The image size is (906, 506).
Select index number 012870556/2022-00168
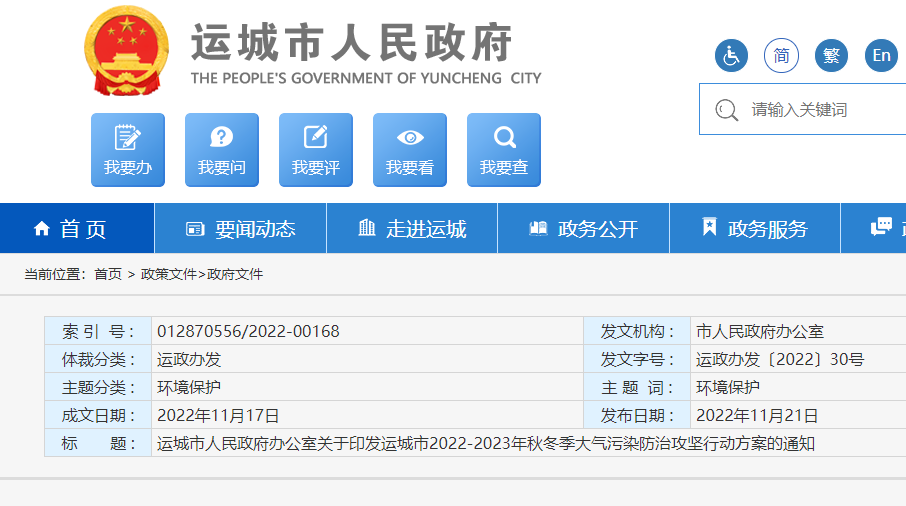(248, 332)
